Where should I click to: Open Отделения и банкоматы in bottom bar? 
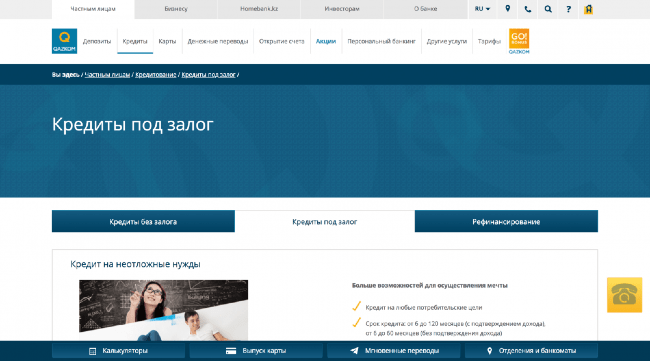coord(531,351)
